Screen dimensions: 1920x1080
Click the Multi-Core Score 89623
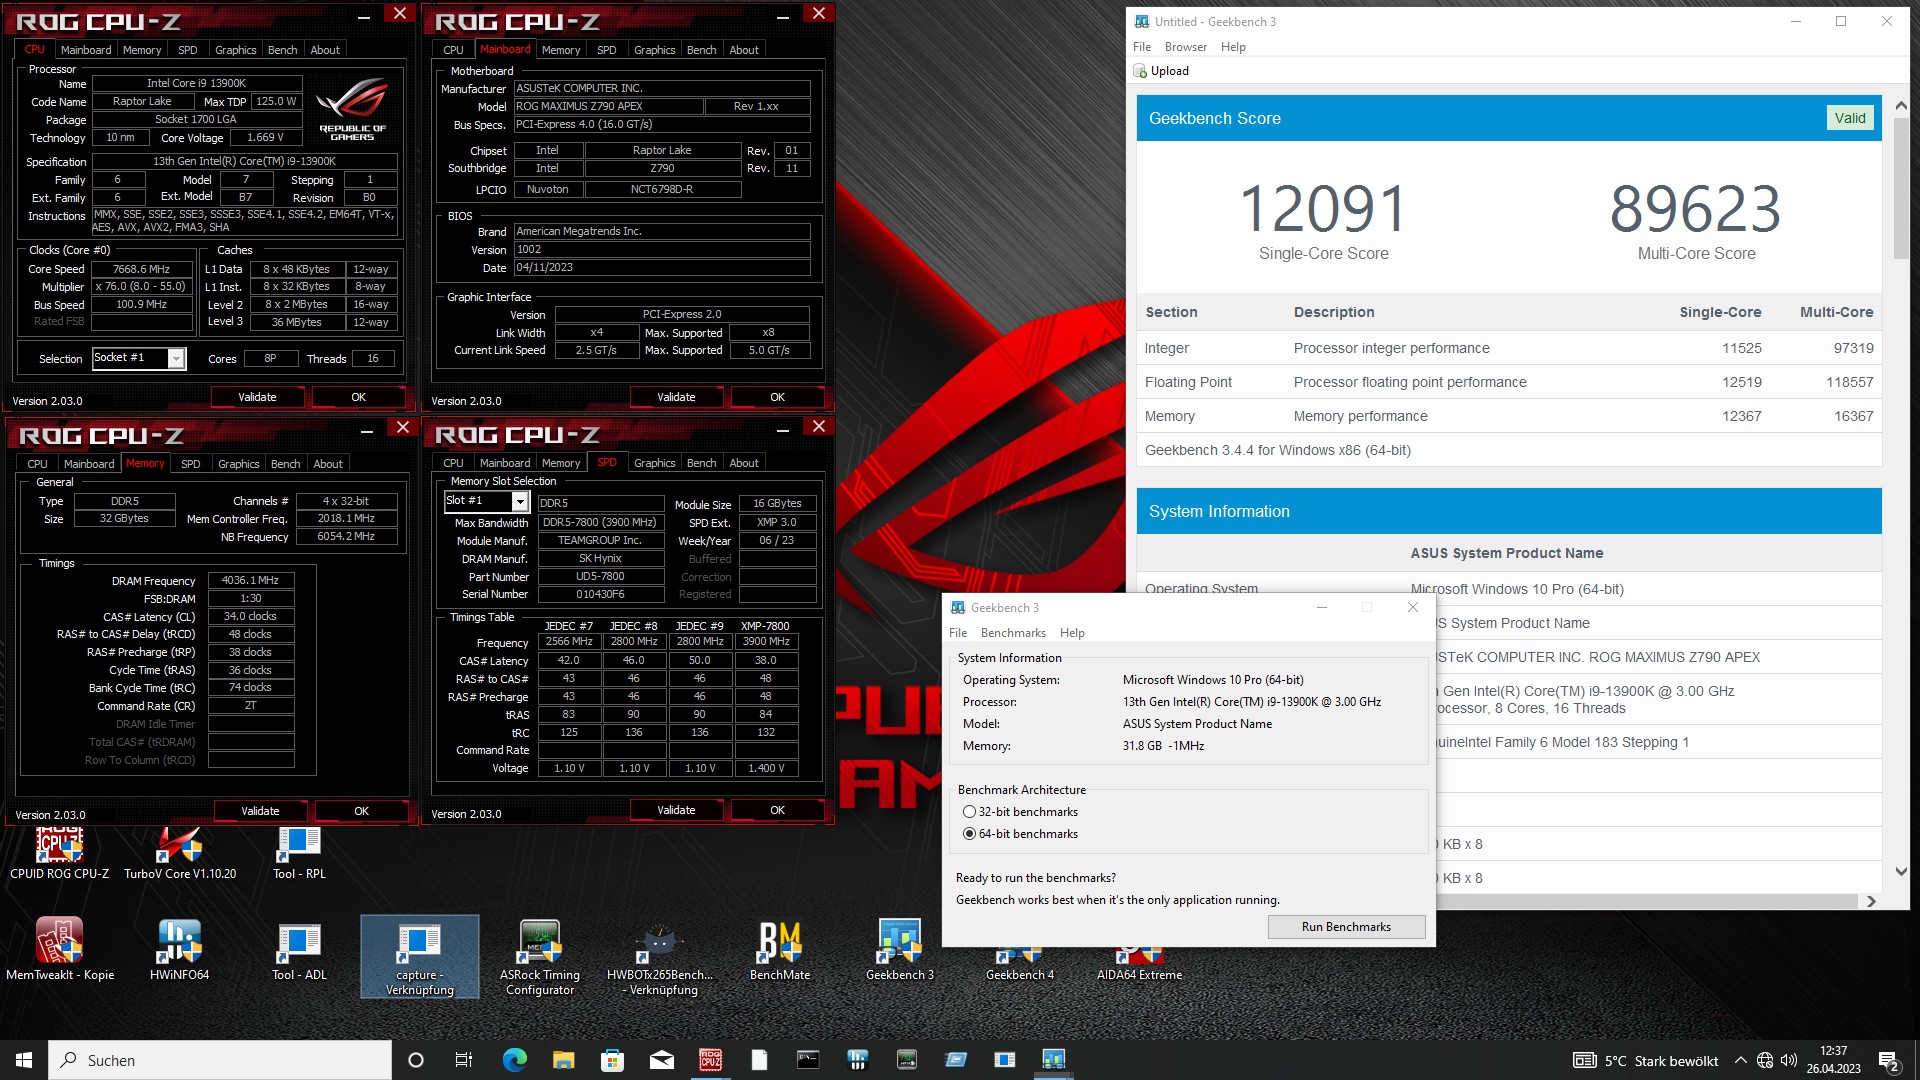1695,209
